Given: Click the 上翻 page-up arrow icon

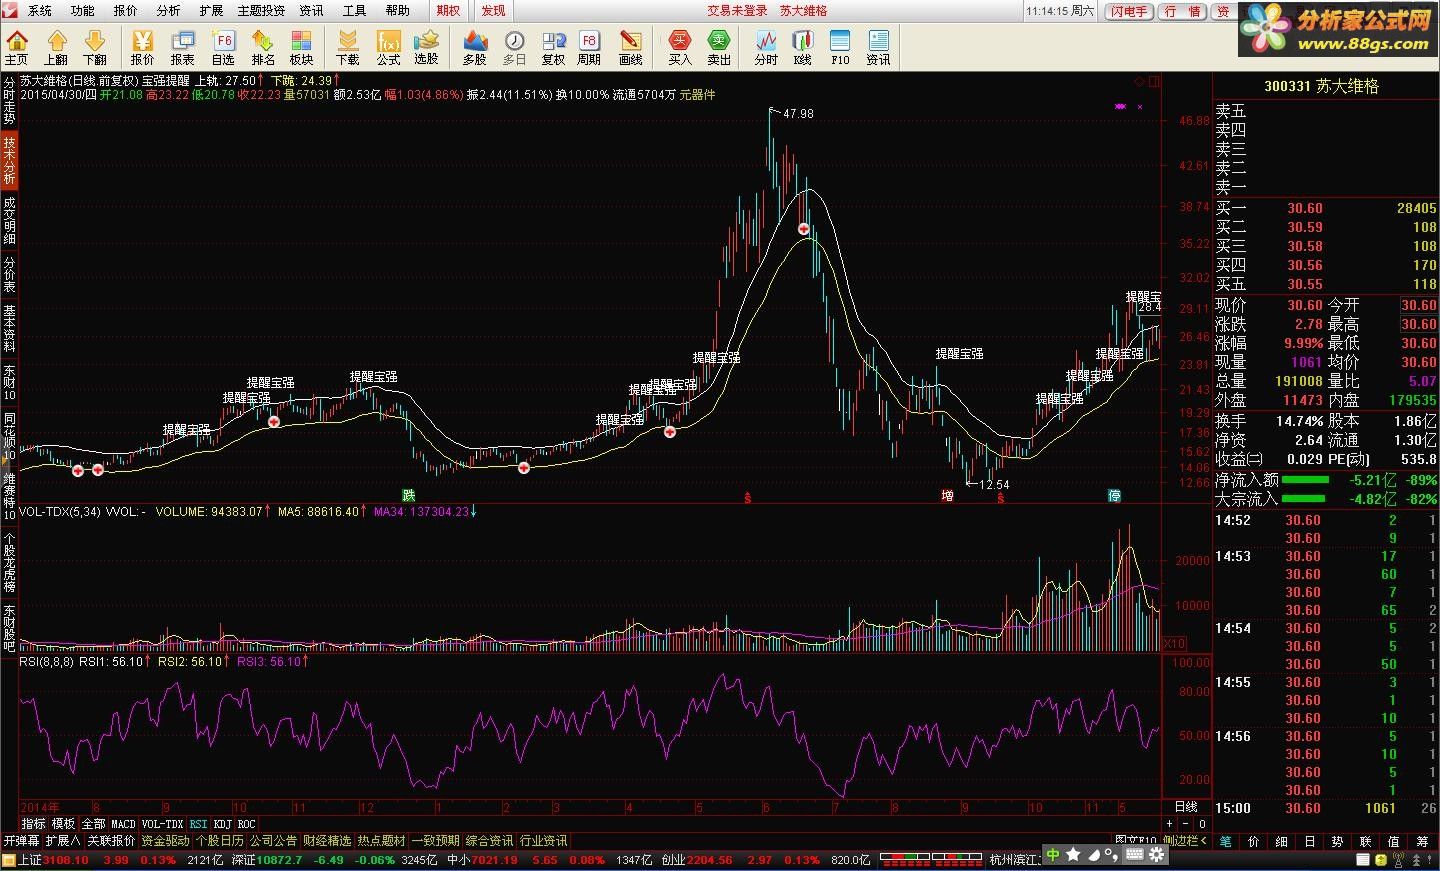Looking at the screenshot, I should click(56, 47).
